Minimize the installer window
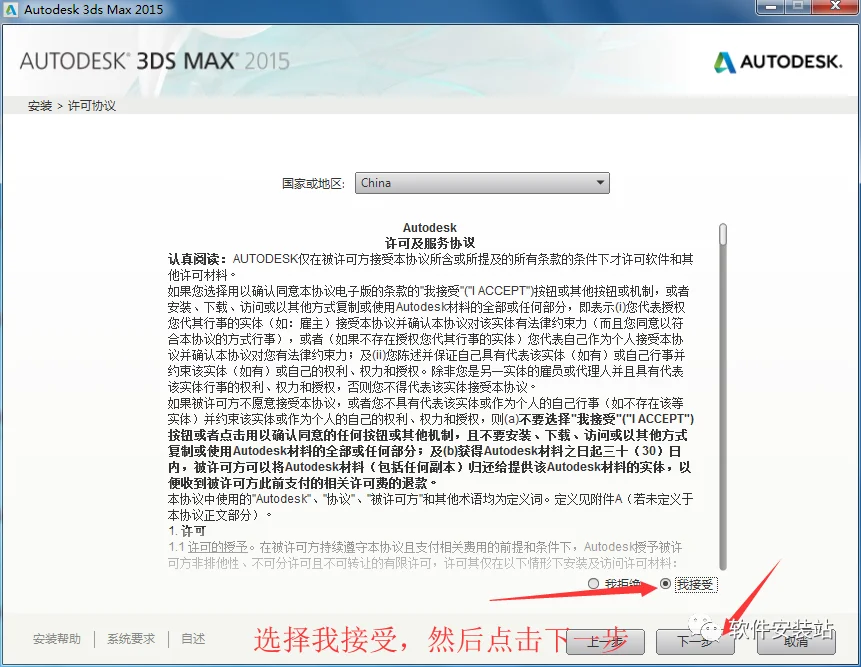 pos(771,6)
